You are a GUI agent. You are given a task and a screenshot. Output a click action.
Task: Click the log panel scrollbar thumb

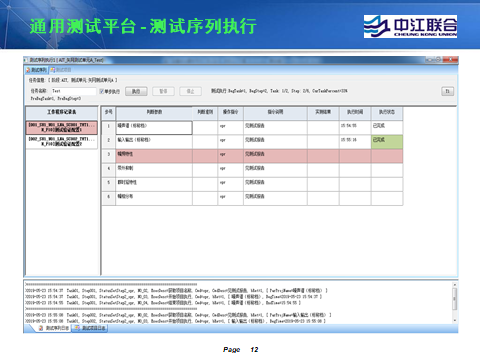tap(454, 299)
